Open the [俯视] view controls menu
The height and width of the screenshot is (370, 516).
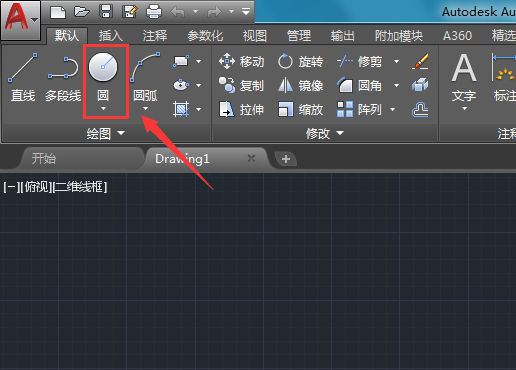36,187
